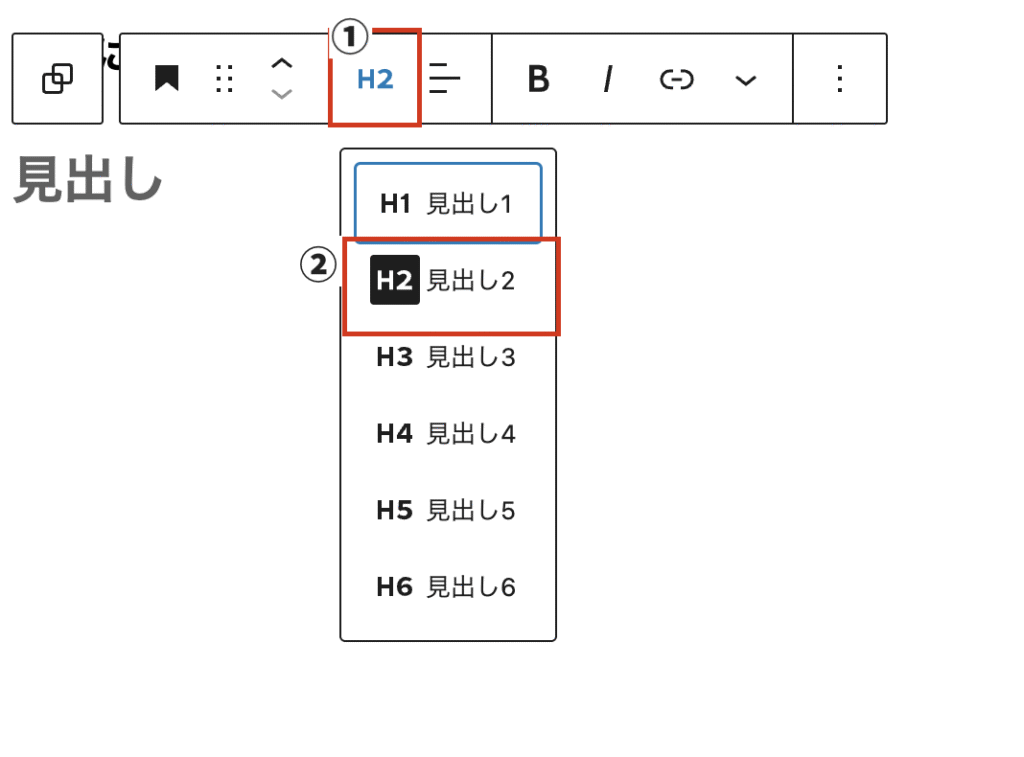Screen dimensions: 1024x757
Task: Open the H2 heading level dropdown
Action: 375,79
